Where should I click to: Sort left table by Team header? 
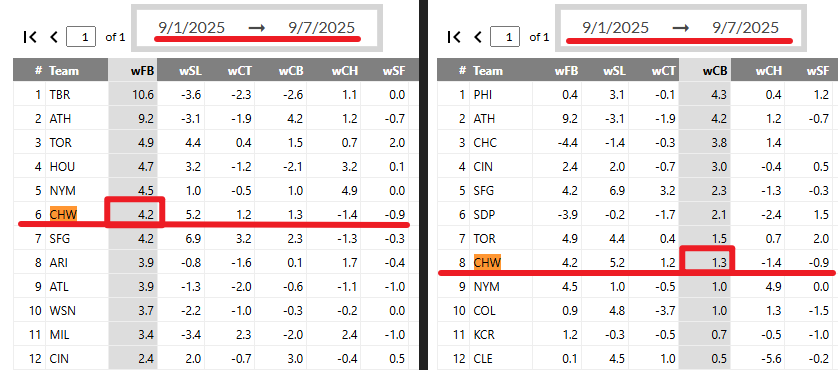point(64,71)
